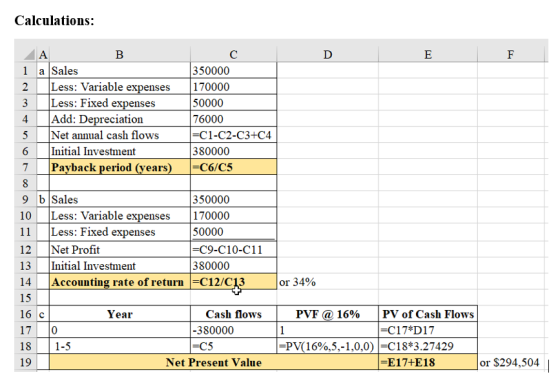
Task: Click the 'Calculations:' heading
Action: tap(54, 20)
